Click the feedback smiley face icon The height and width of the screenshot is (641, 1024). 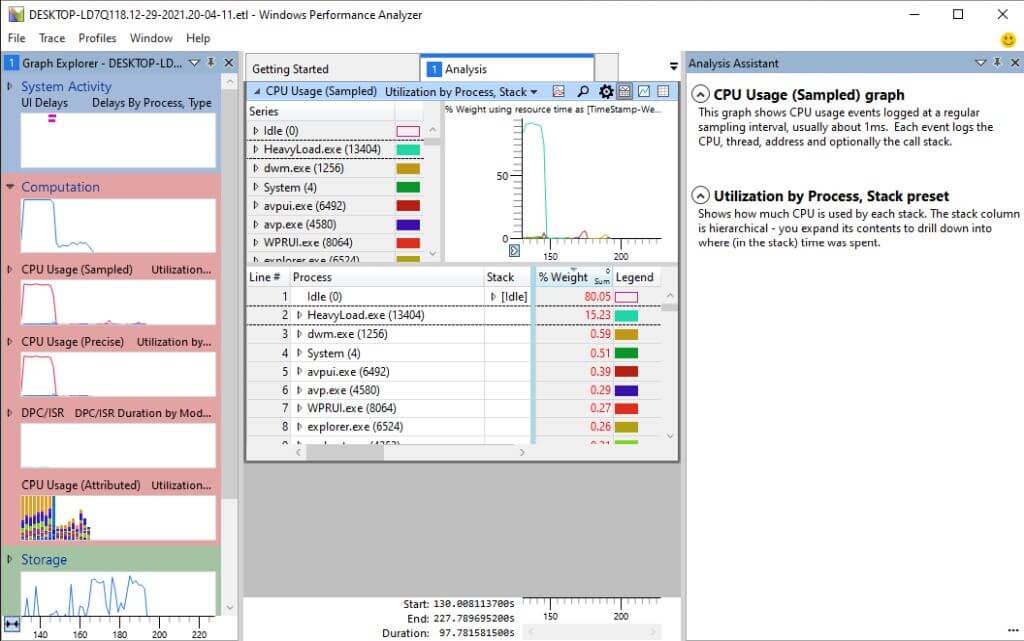pyautogui.click(x=1008, y=39)
